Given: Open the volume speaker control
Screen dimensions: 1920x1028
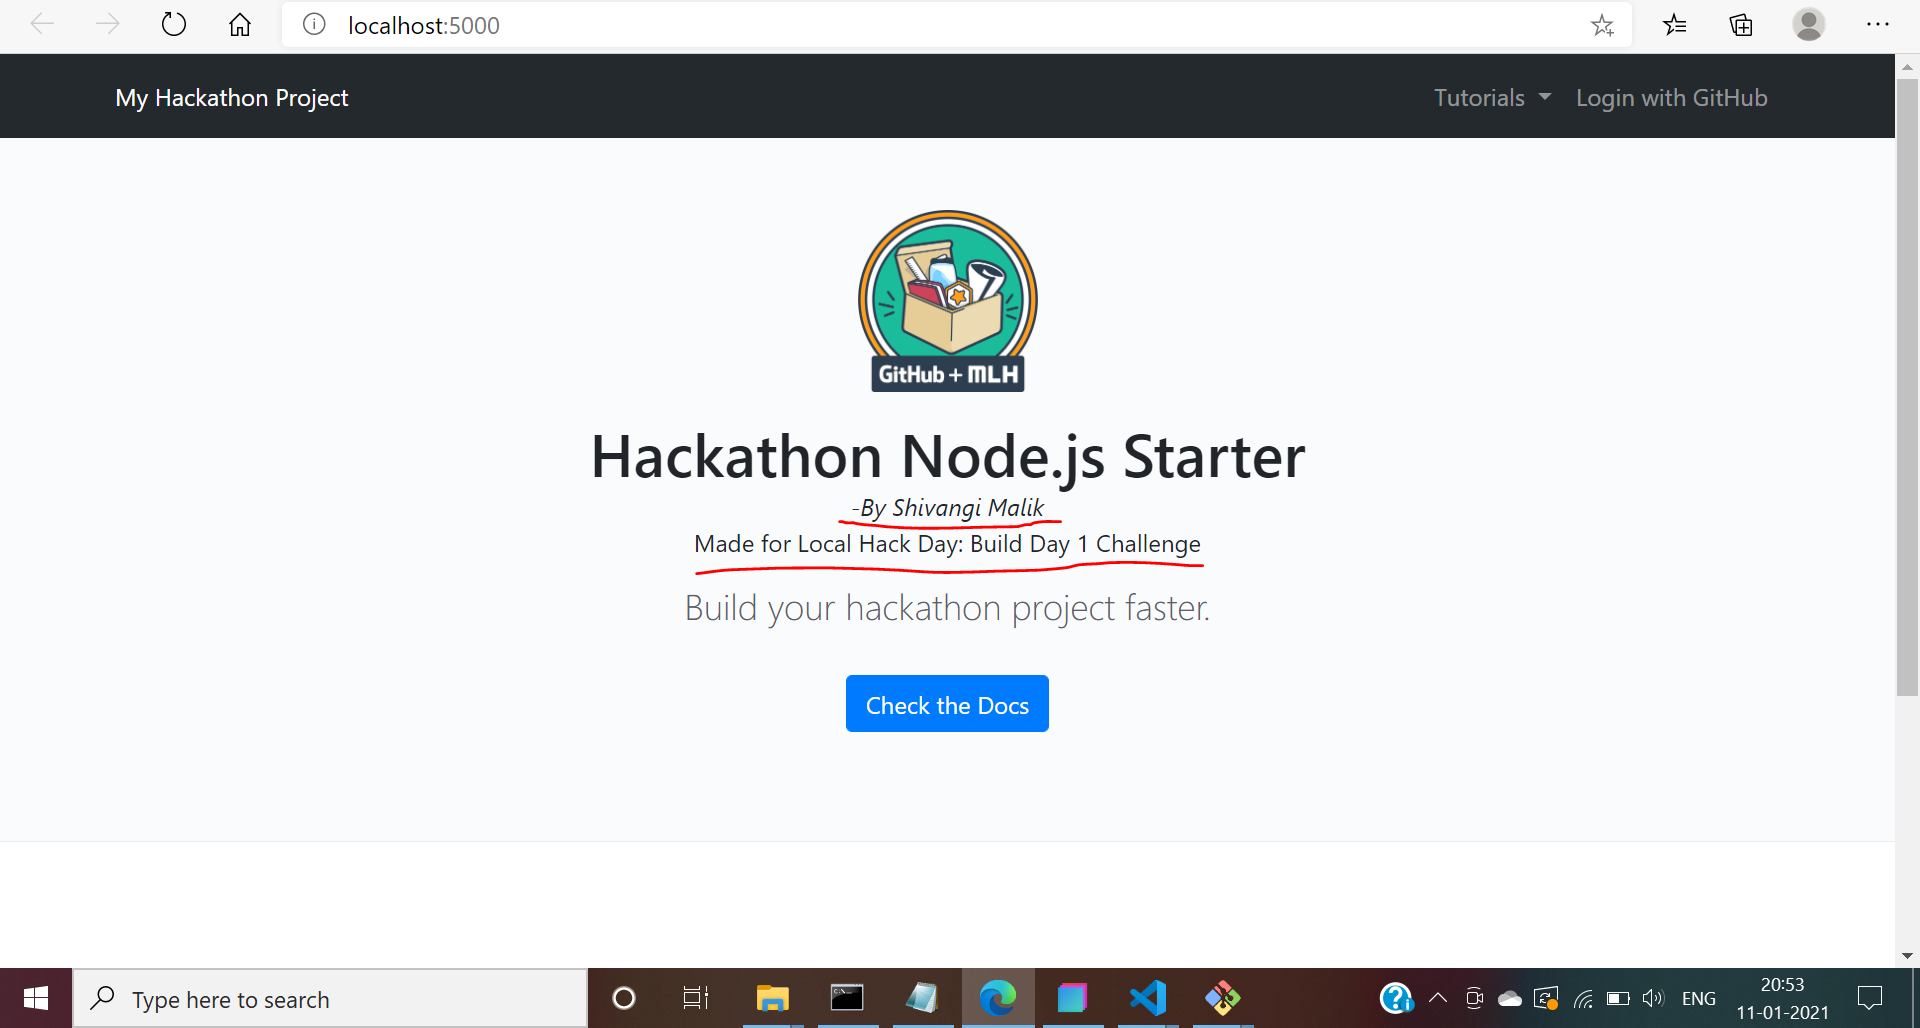Looking at the screenshot, I should click(x=1653, y=998).
